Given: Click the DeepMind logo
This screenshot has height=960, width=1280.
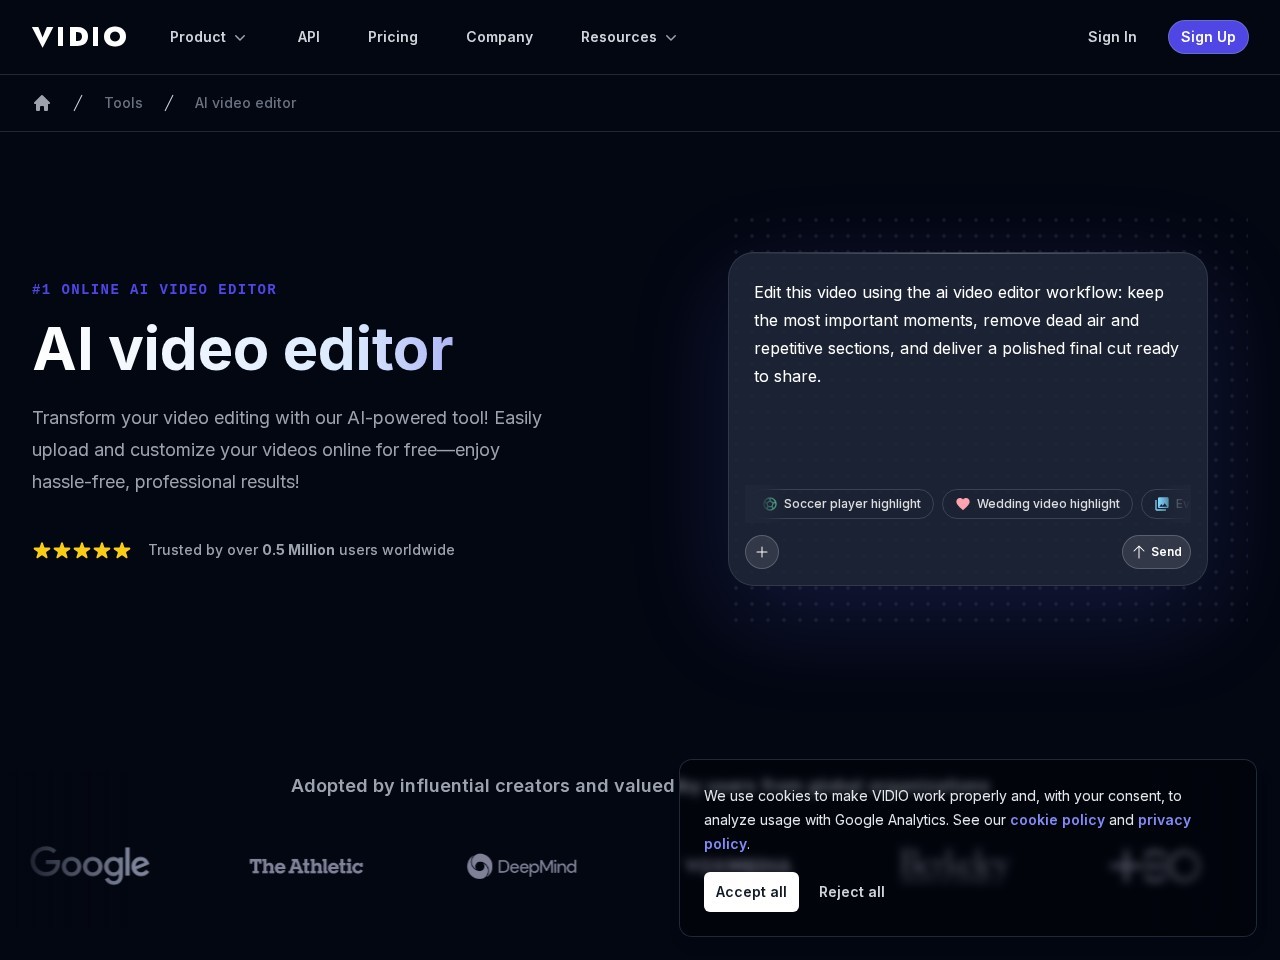Looking at the screenshot, I should [522, 866].
